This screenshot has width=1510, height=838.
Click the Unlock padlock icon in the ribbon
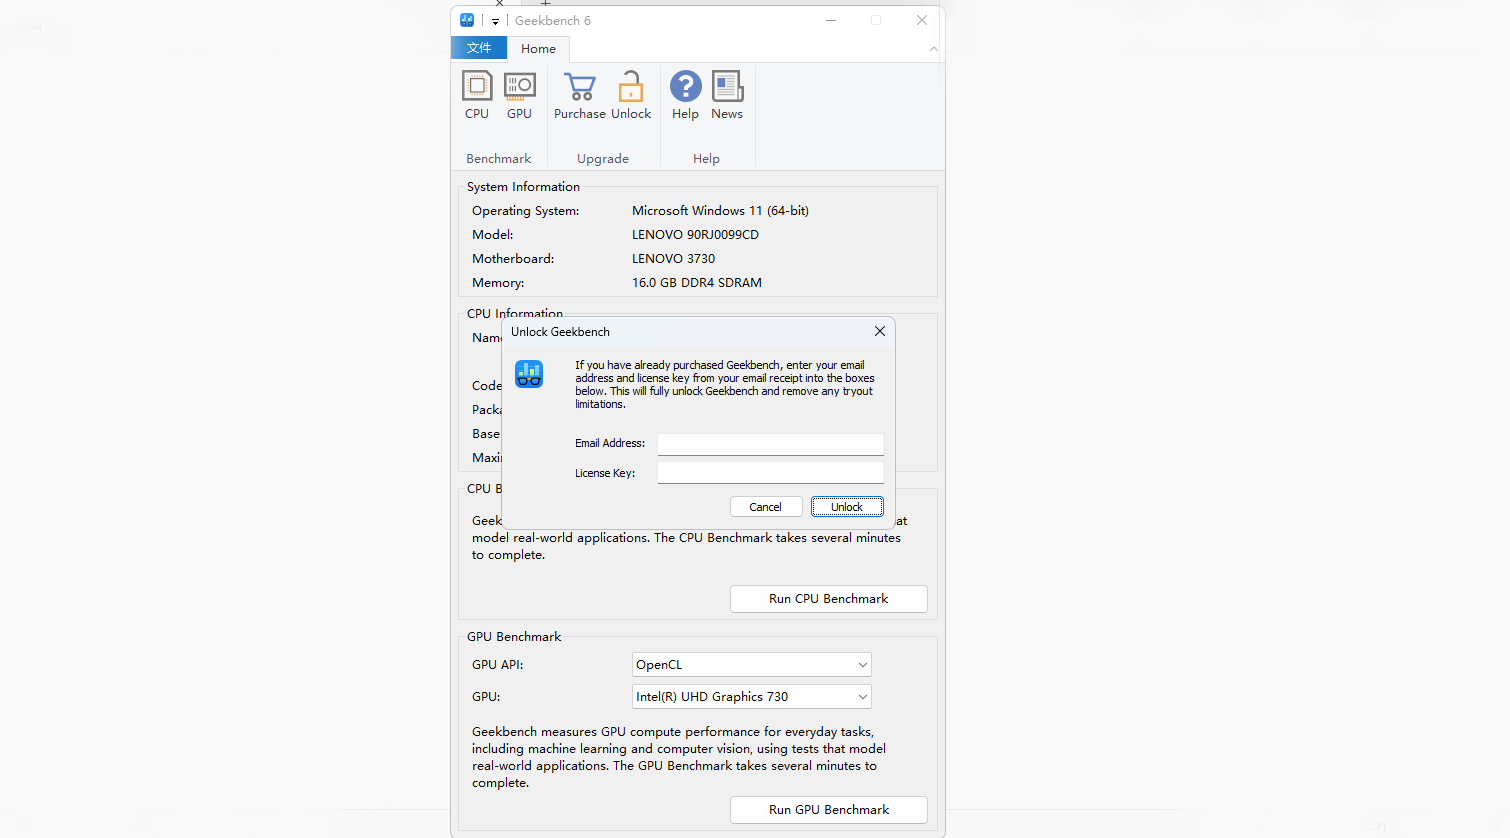click(631, 96)
